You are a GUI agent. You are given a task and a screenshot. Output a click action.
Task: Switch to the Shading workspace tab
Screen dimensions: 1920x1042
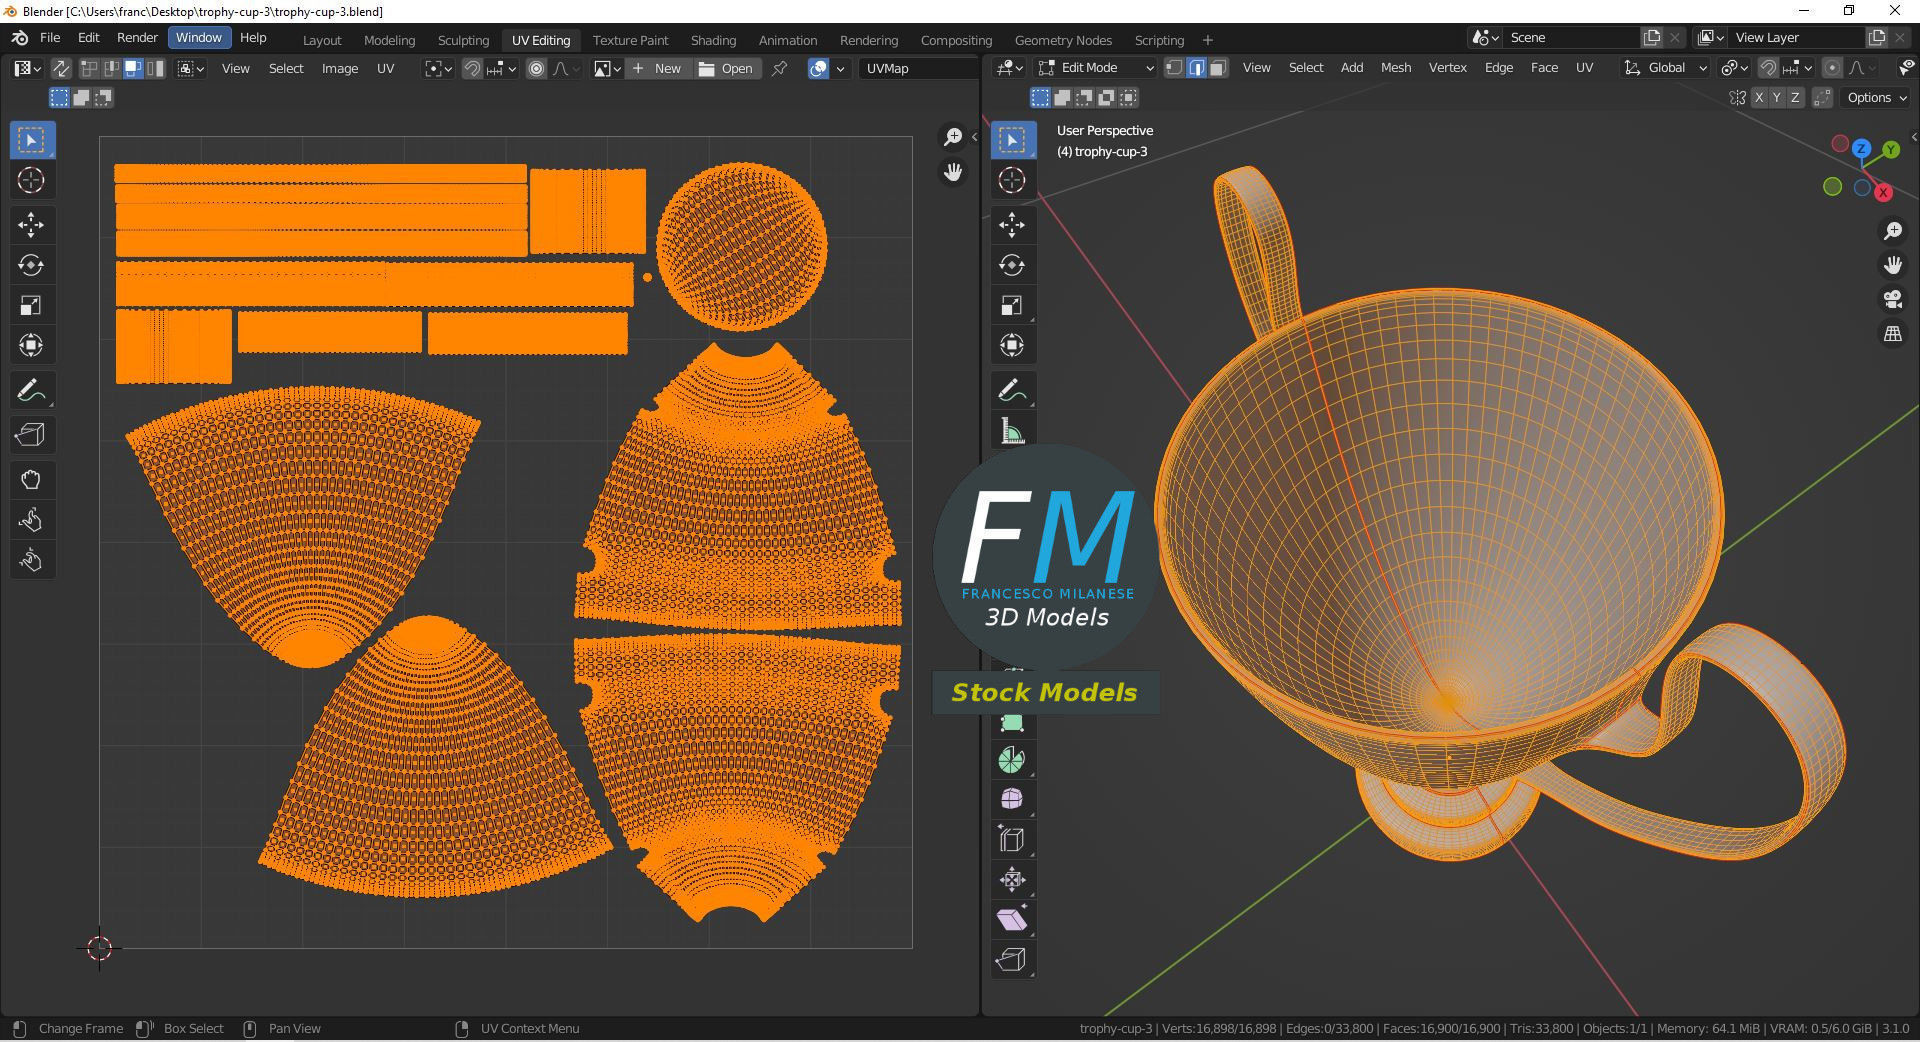click(713, 40)
